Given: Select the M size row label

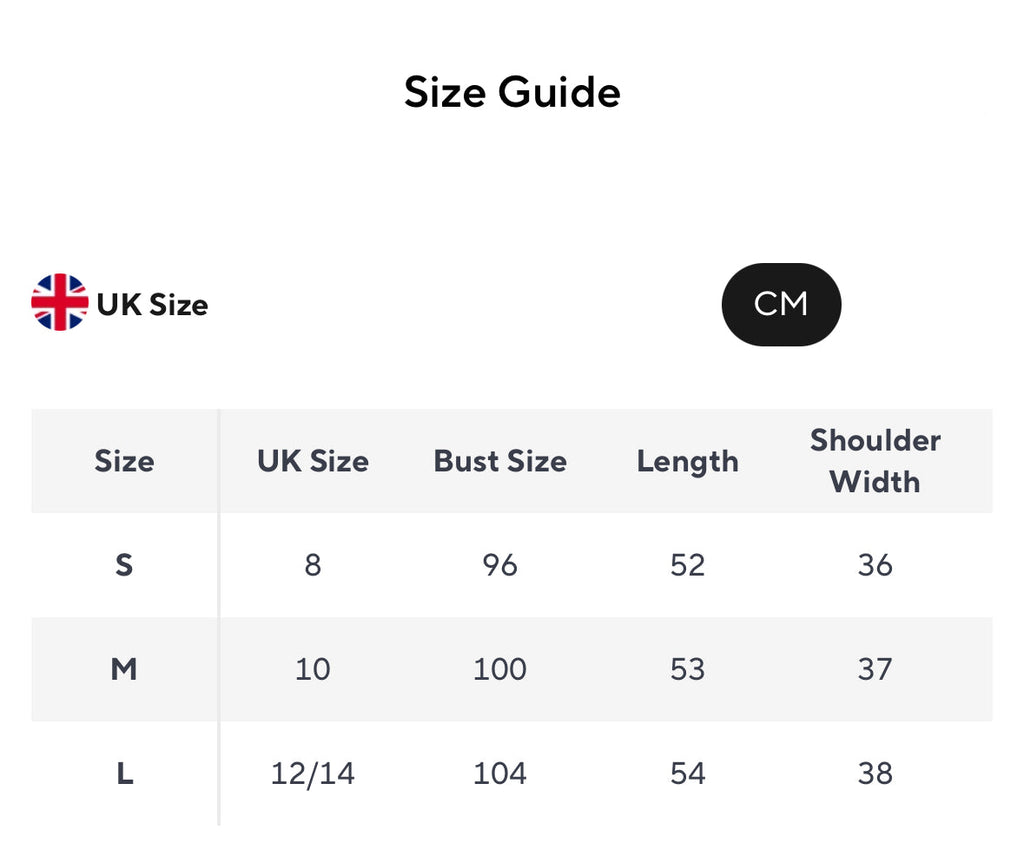Looking at the screenshot, I should 124,669.
